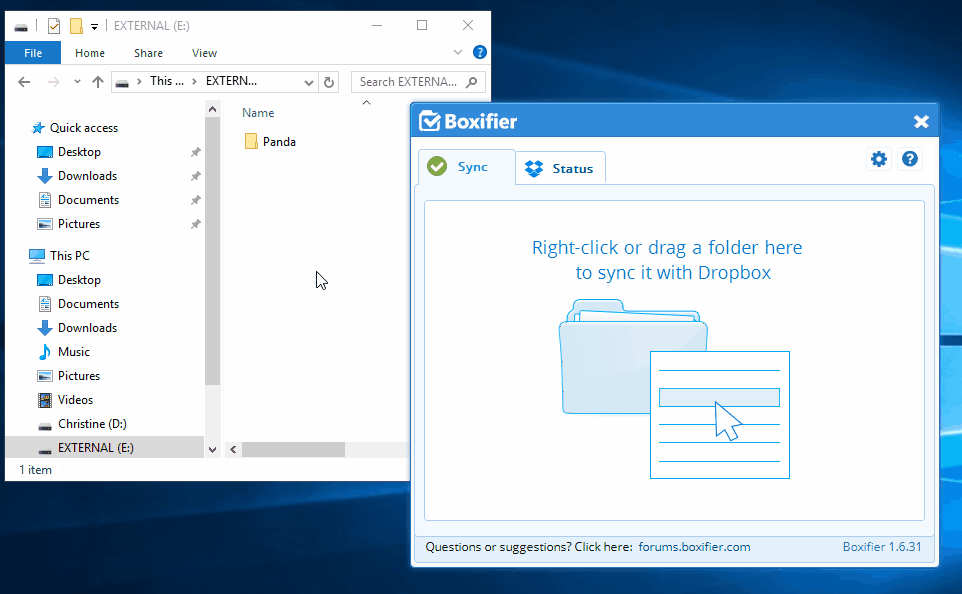Click the address bar drive icon
962x594 pixels.
(x=122, y=83)
